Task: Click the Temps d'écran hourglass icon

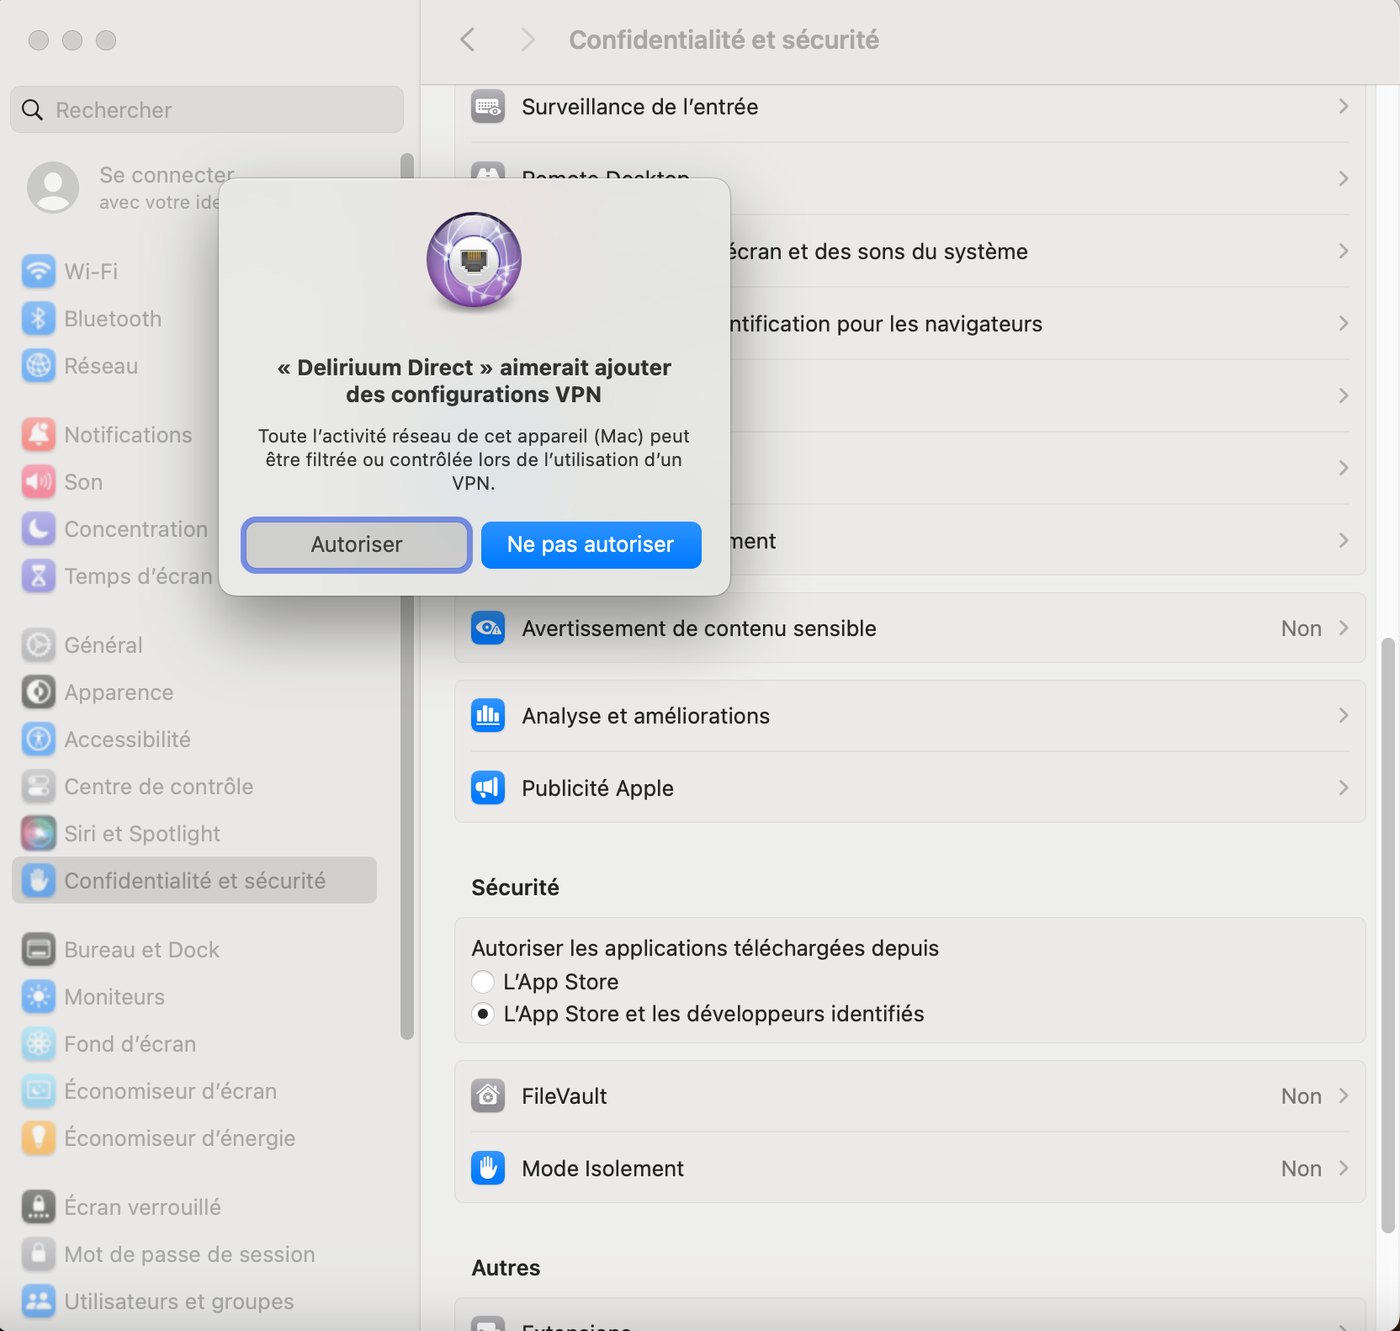Action: click(x=38, y=575)
